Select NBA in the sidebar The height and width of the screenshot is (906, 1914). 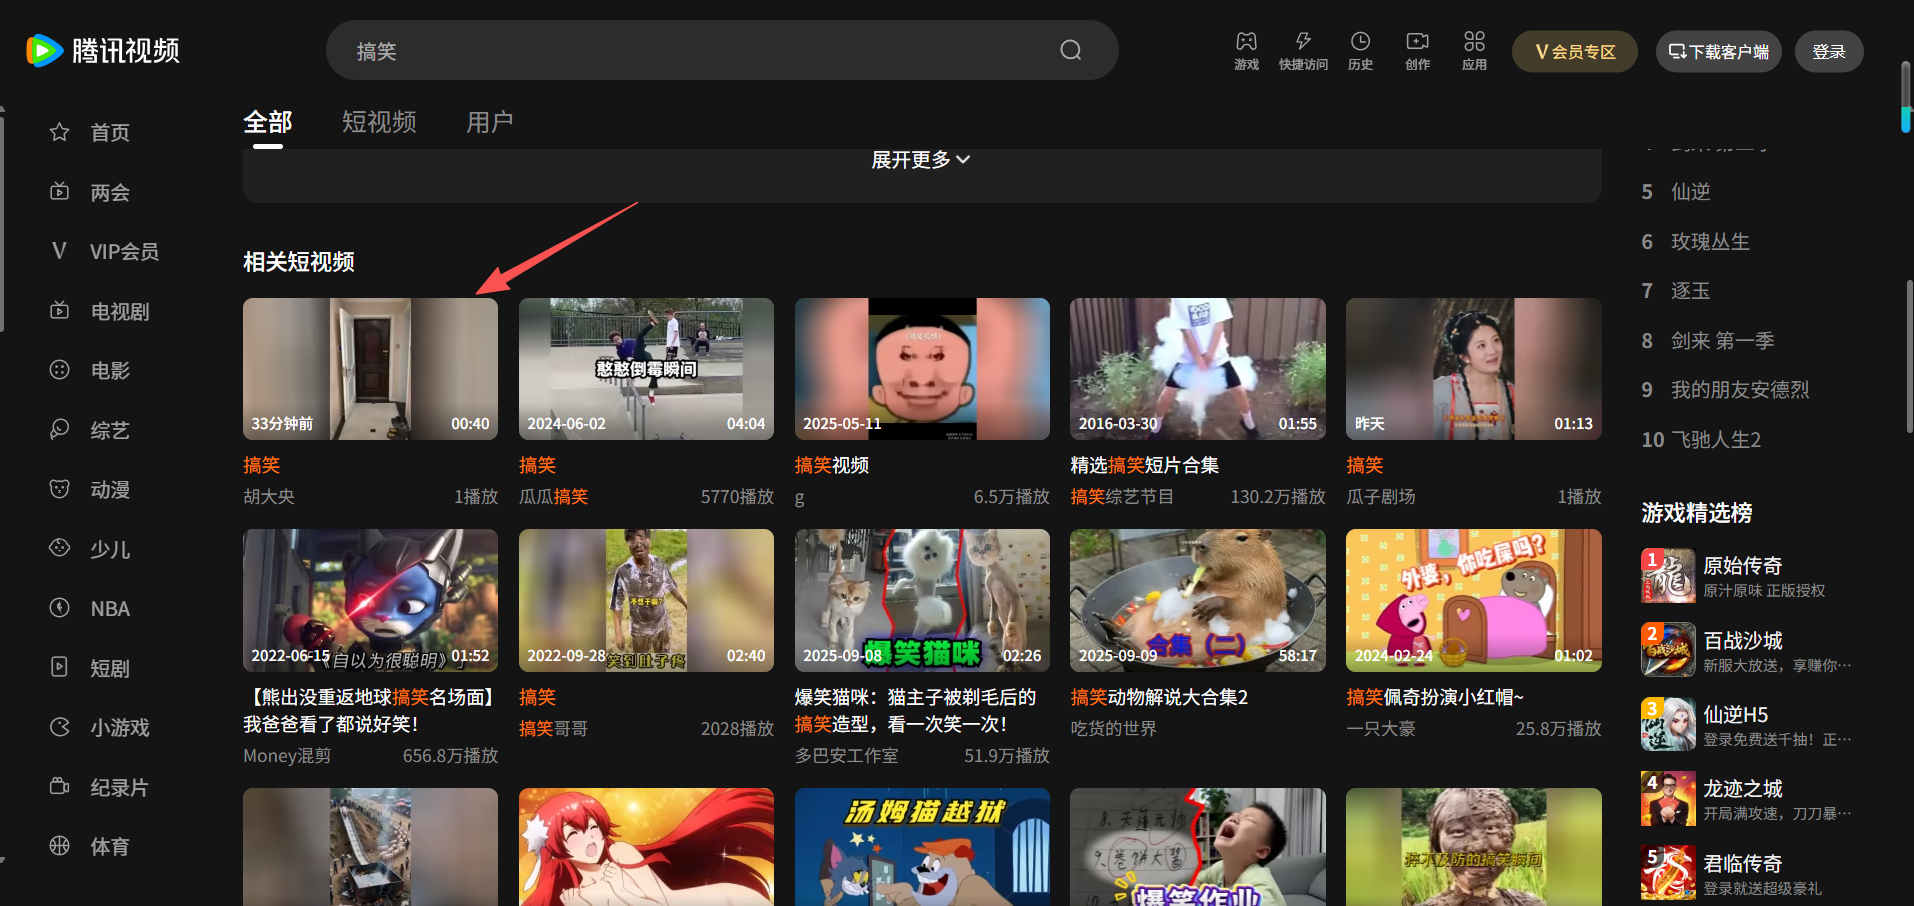[x=109, y=609]
